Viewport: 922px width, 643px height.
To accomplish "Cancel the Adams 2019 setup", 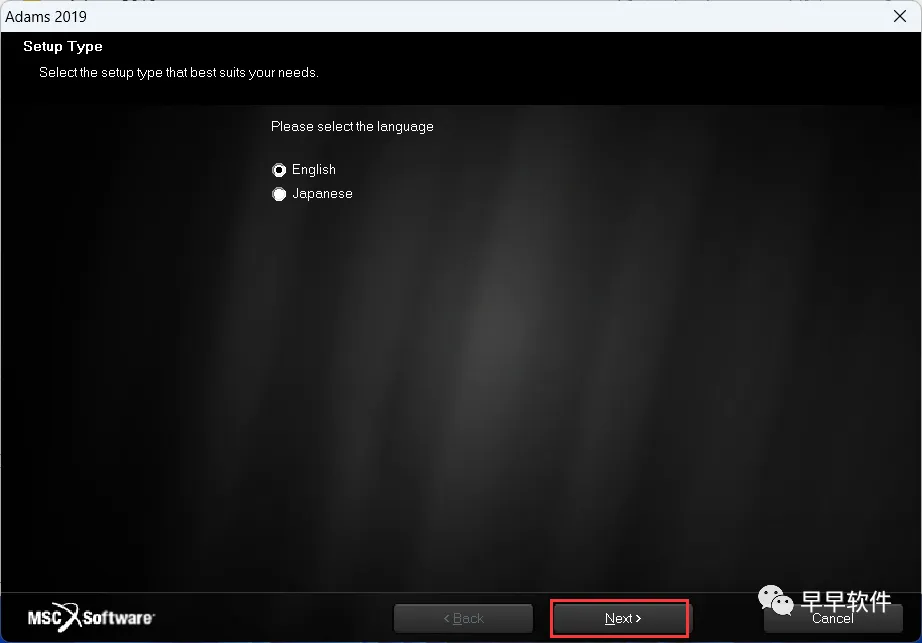I will [x=833, y=618].
